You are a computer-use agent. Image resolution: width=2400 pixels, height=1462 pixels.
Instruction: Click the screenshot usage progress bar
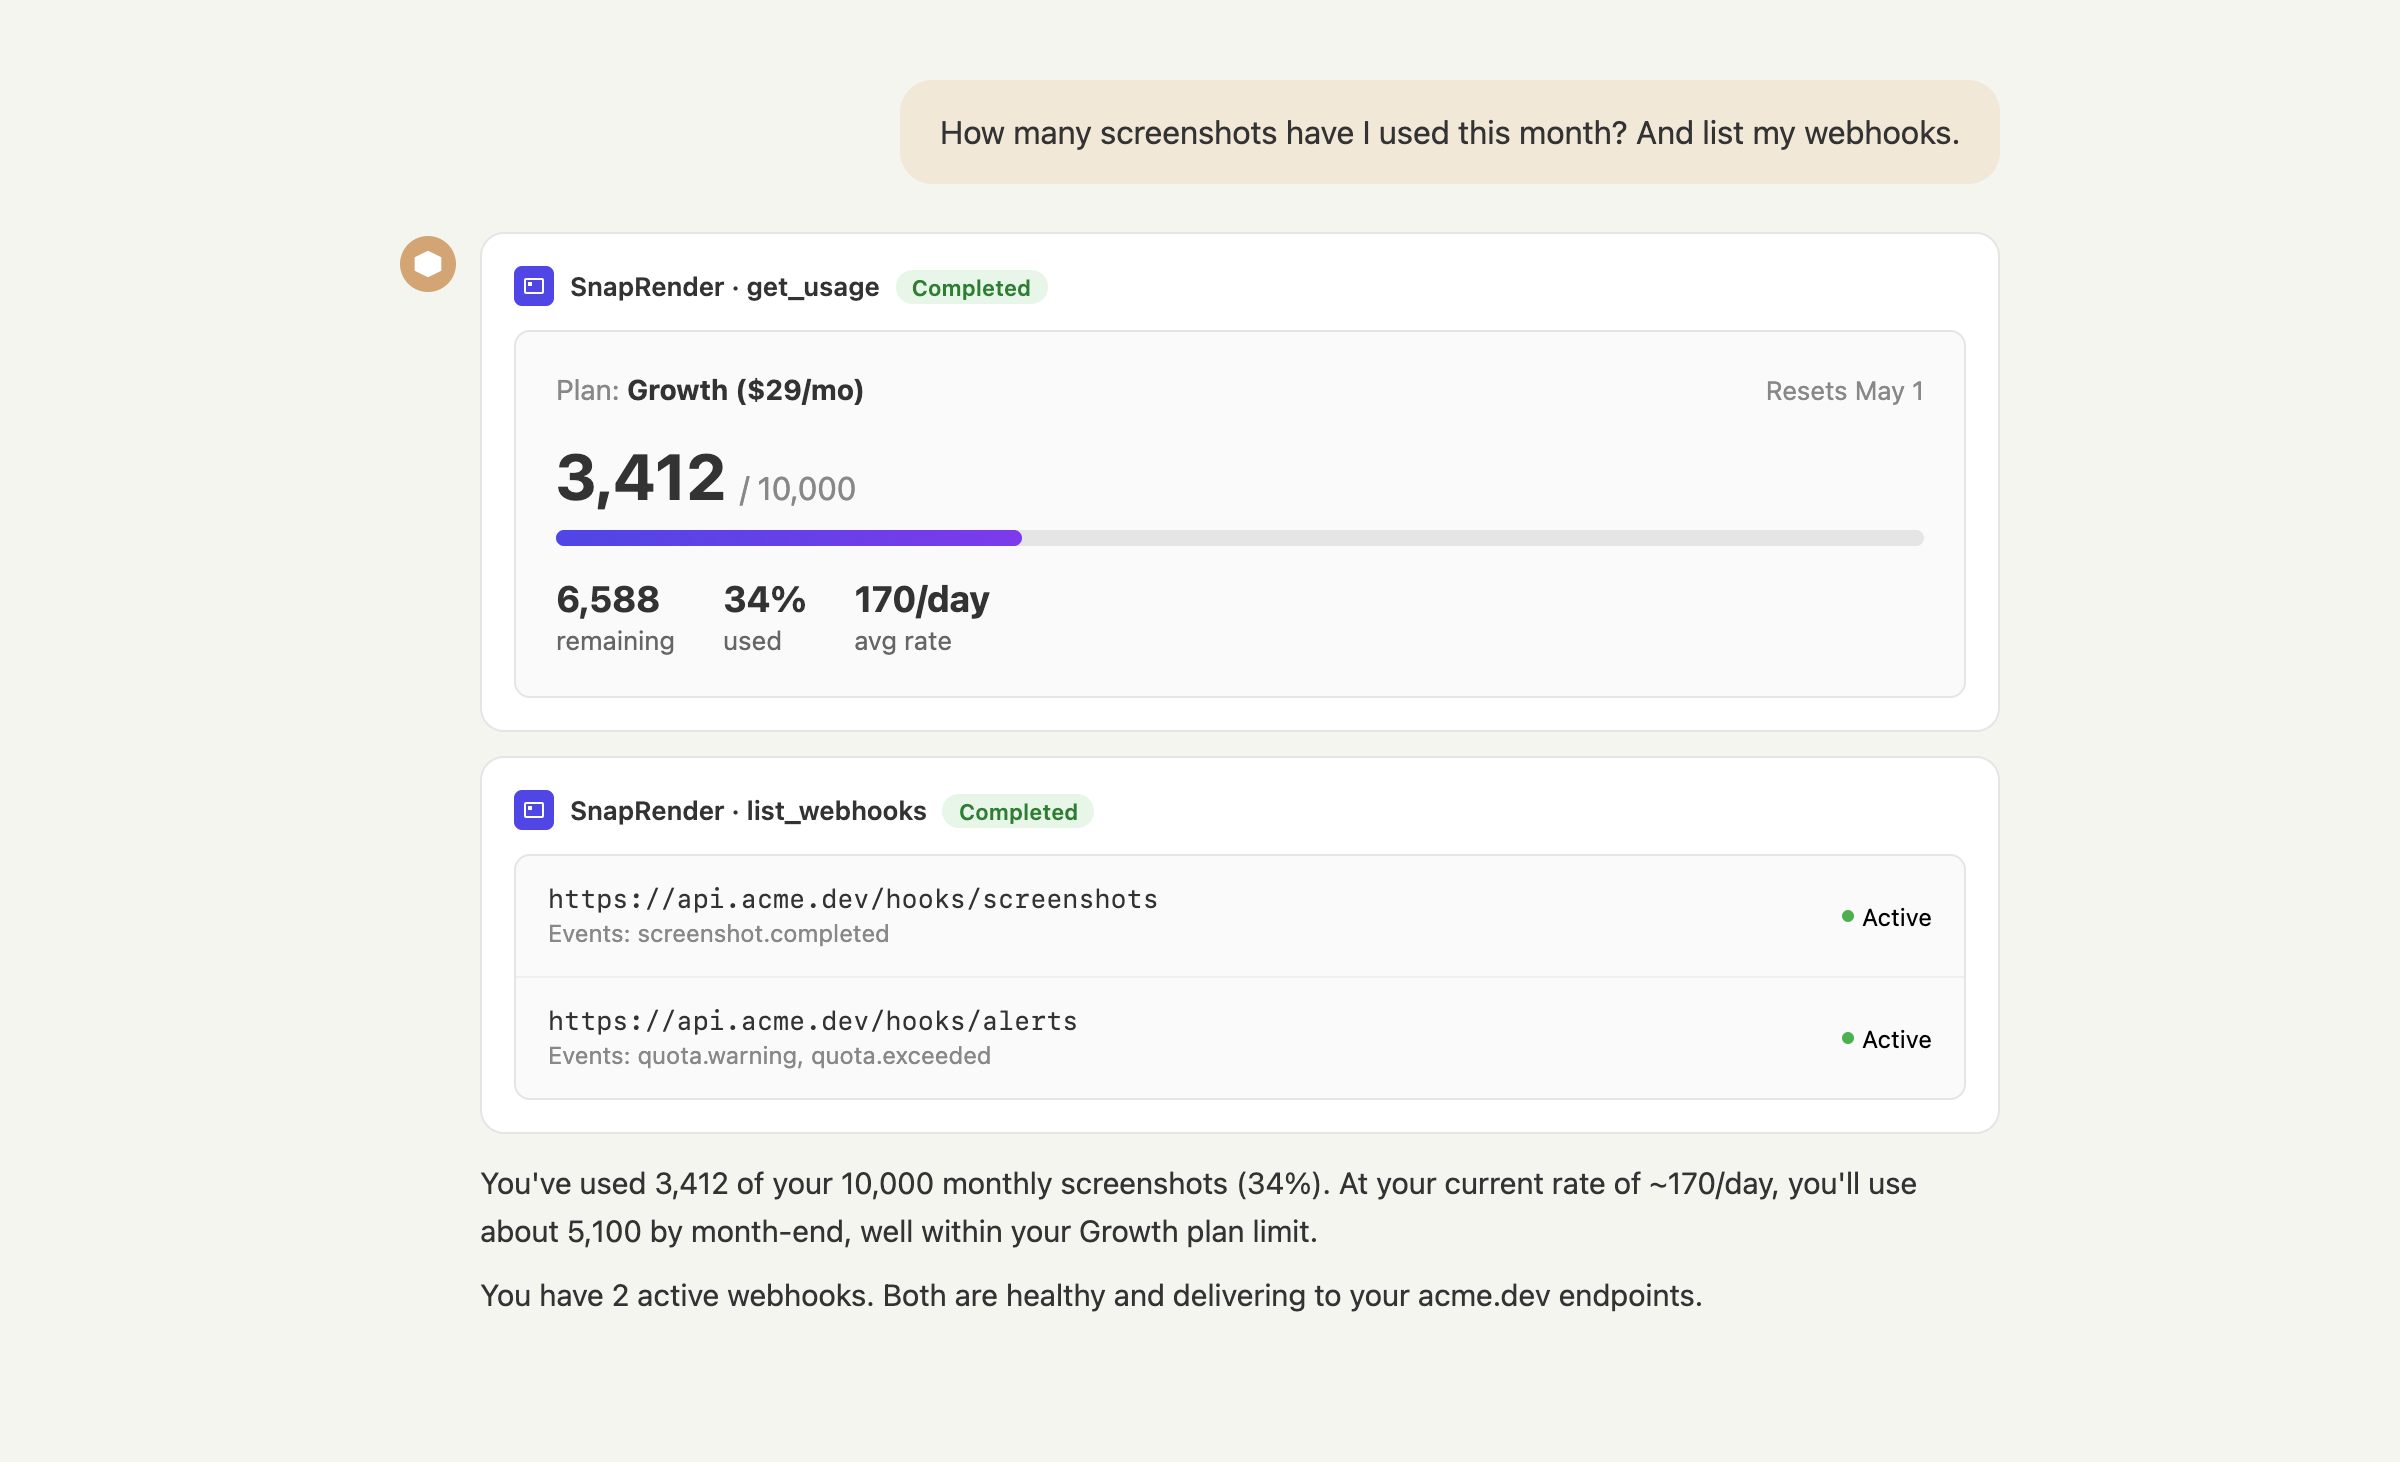click(1240, 538)
